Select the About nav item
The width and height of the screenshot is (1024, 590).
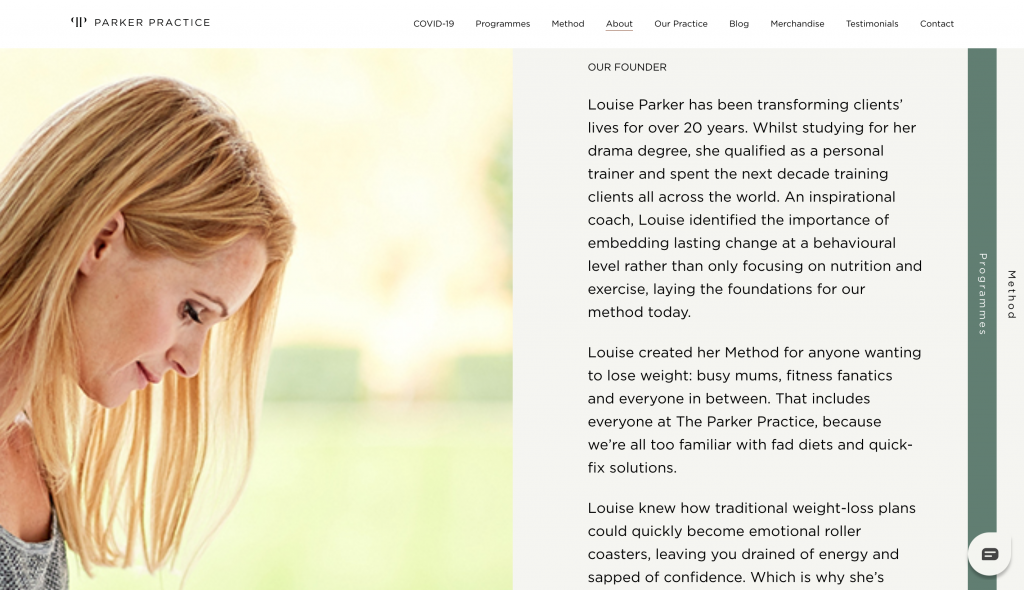[x=619, y=24]
